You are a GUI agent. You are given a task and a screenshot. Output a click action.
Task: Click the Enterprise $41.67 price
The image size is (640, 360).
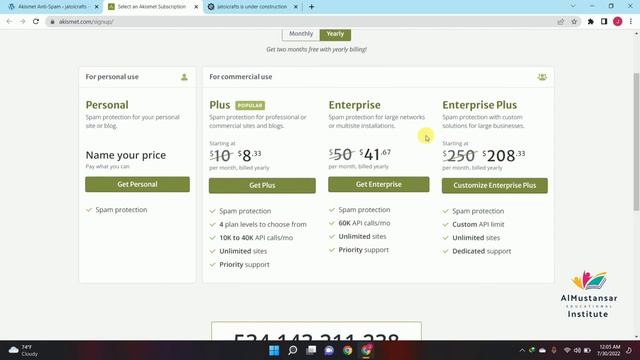[x=375, y=154]
